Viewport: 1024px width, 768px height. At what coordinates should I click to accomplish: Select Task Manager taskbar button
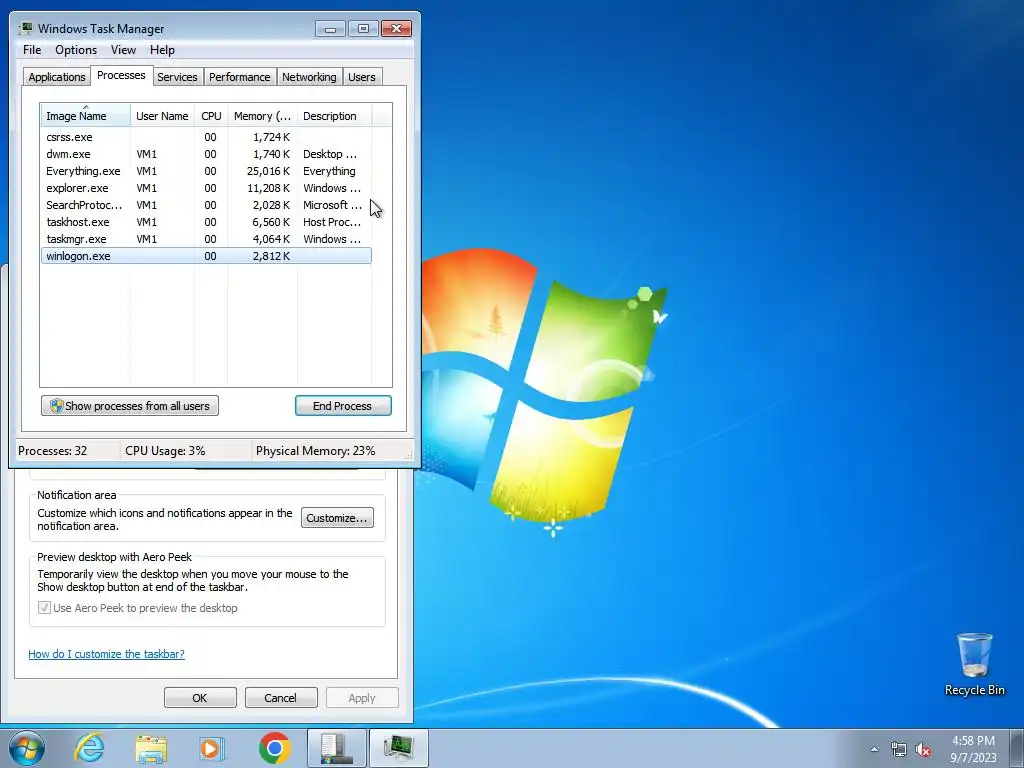tap(398, 748)
